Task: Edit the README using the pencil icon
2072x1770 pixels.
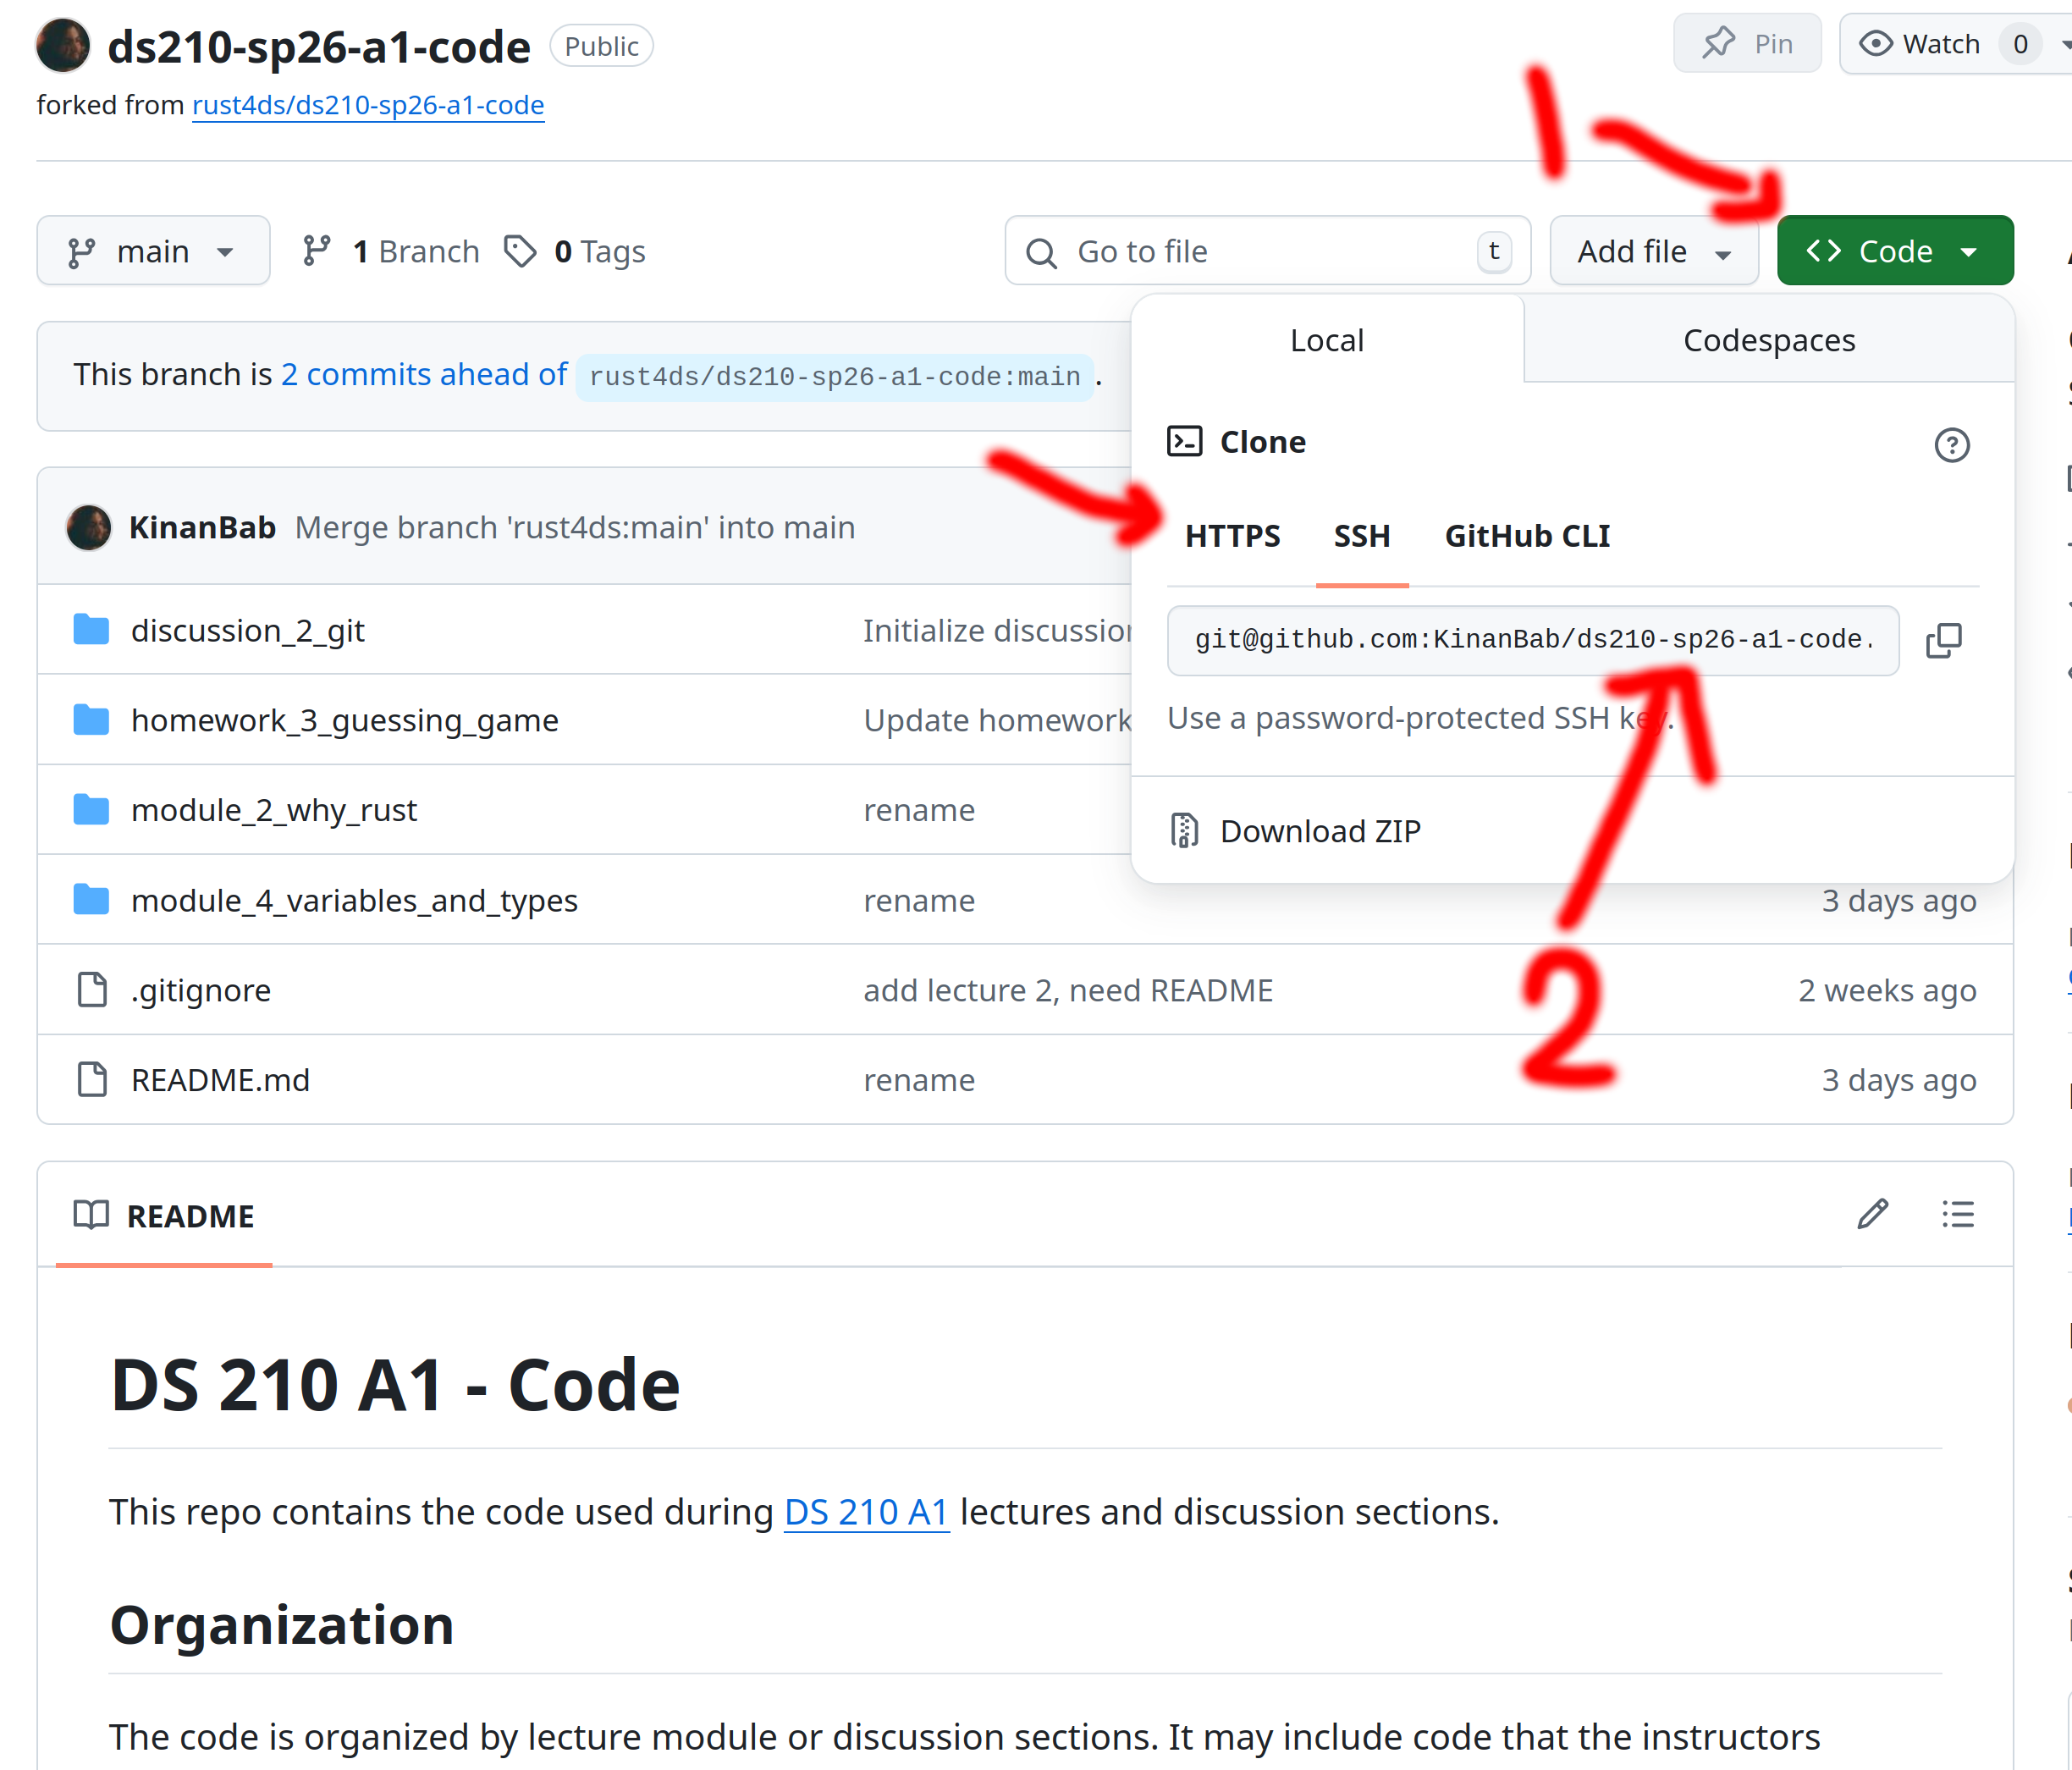Action: pos(1871,1214)
